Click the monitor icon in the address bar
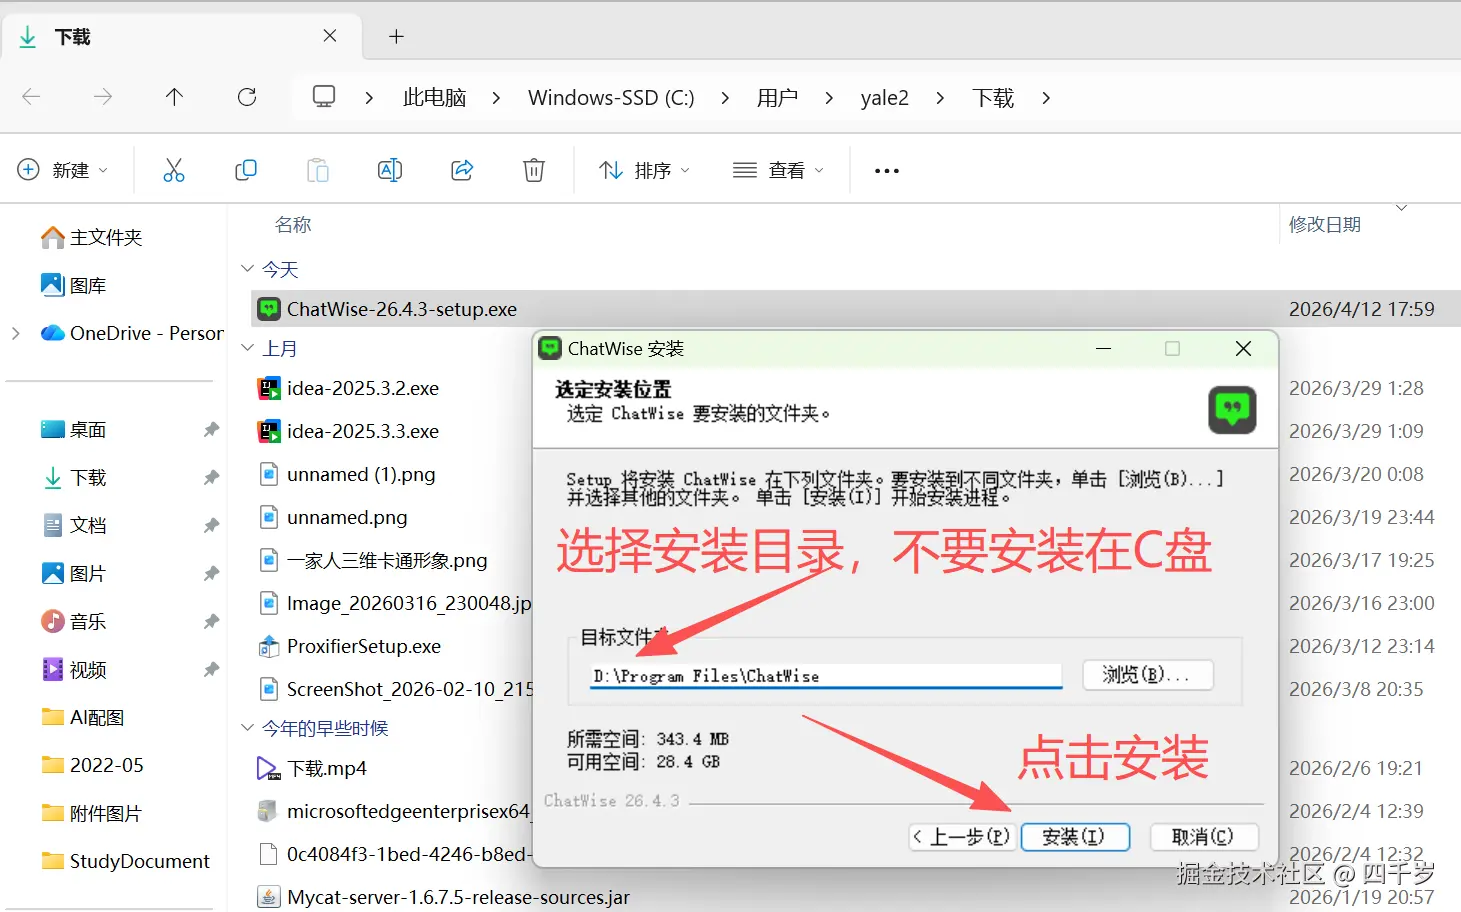 tap(324, 97)
